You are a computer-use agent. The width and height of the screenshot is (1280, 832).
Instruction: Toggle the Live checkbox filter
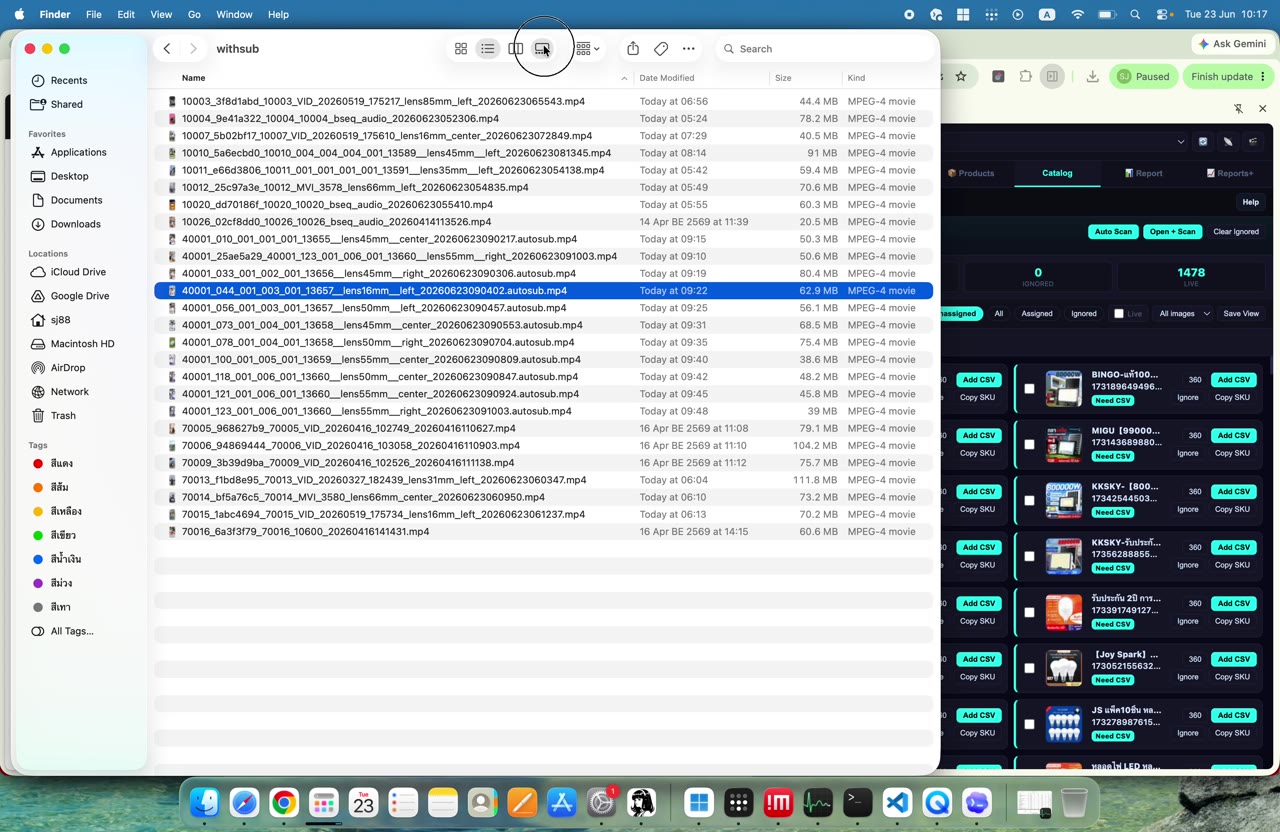coord(1119,314)
